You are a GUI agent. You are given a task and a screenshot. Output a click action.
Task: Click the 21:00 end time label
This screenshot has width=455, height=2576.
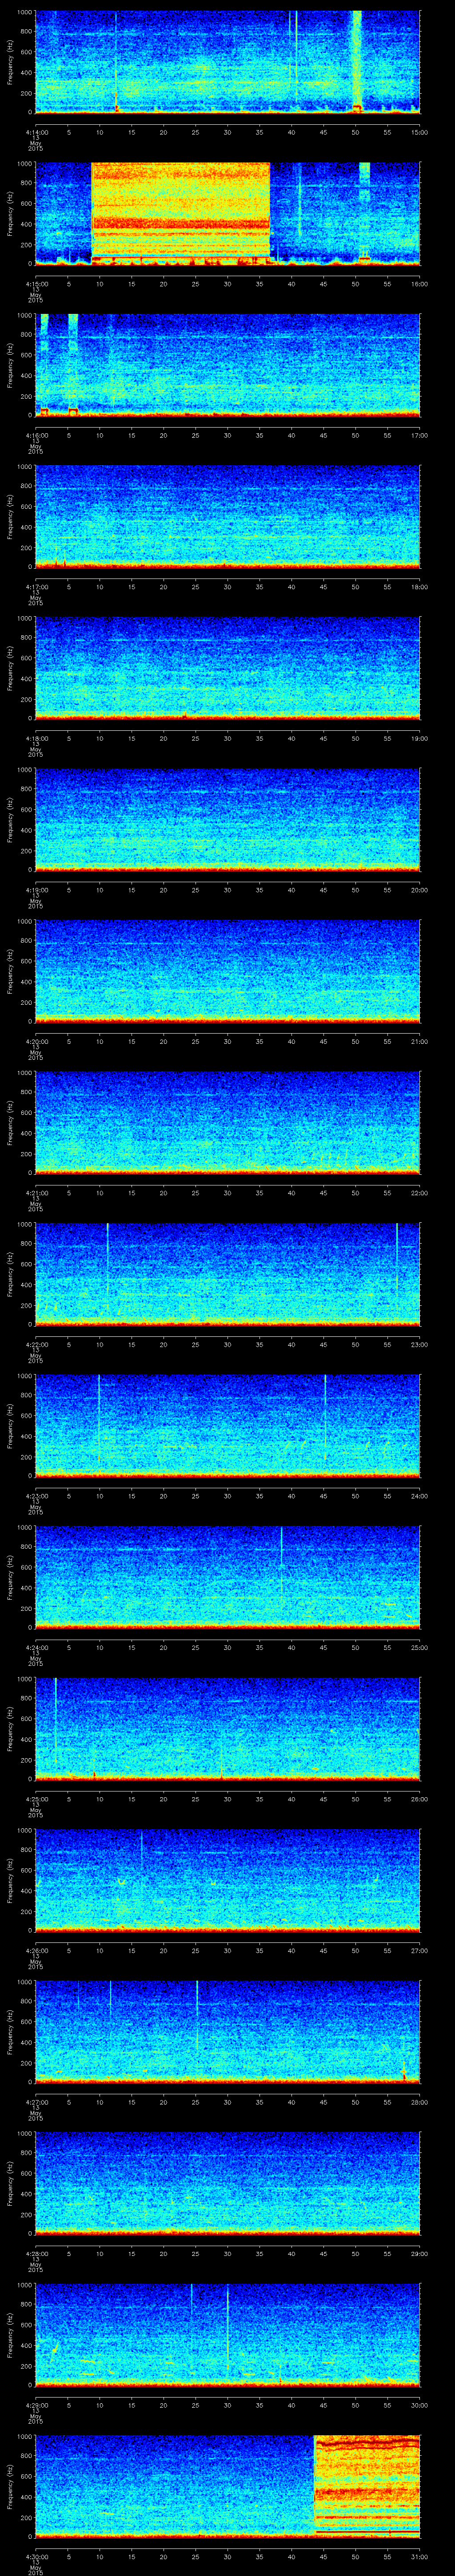419,1042
